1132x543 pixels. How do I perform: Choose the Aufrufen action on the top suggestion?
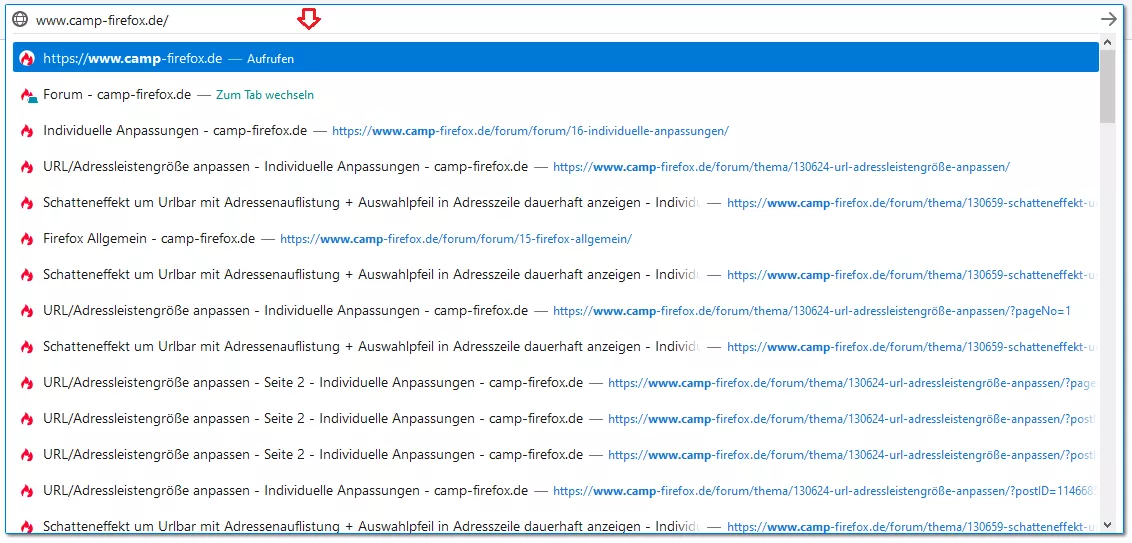270,59
